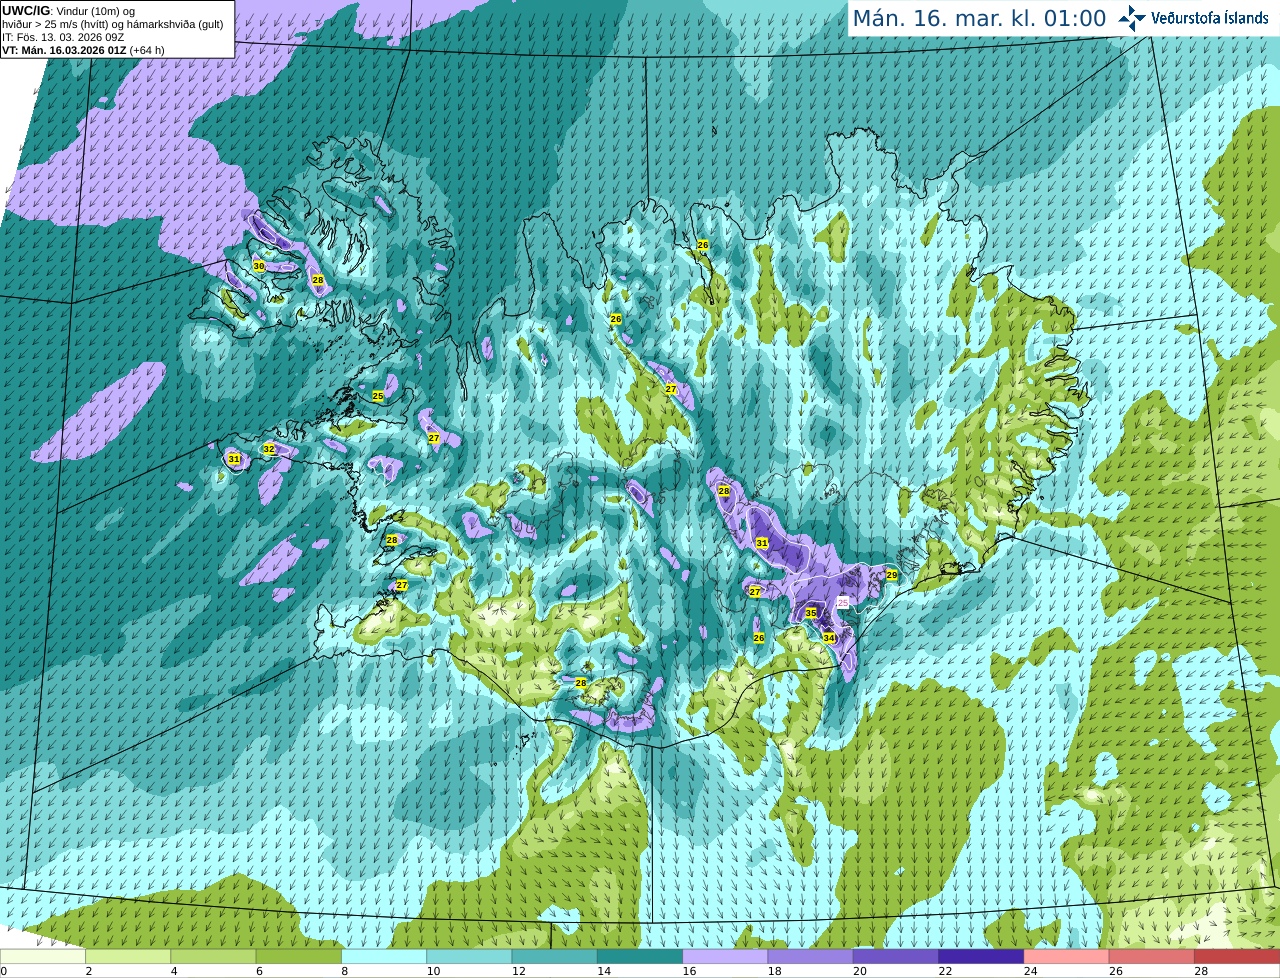Click the green 6–8 legend swatch
Viewport: 1280px width, 978px height.
click(x=299, y=956)
